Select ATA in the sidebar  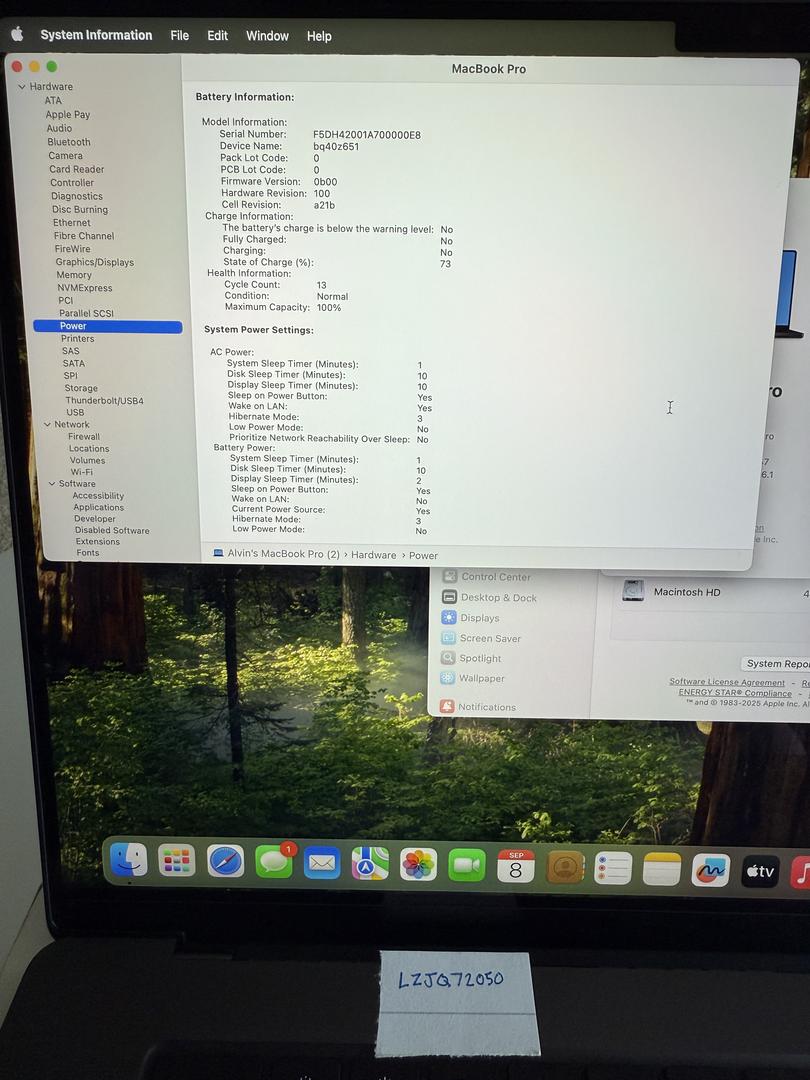tap(53, 101)
